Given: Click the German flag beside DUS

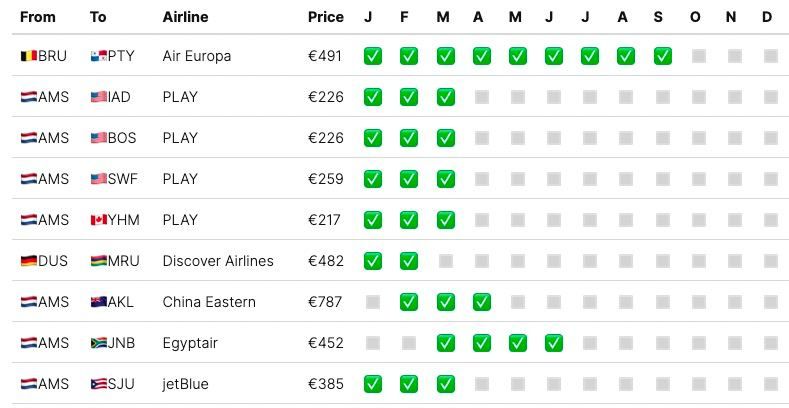Looking at the screenshot, I should click(28, 261).
